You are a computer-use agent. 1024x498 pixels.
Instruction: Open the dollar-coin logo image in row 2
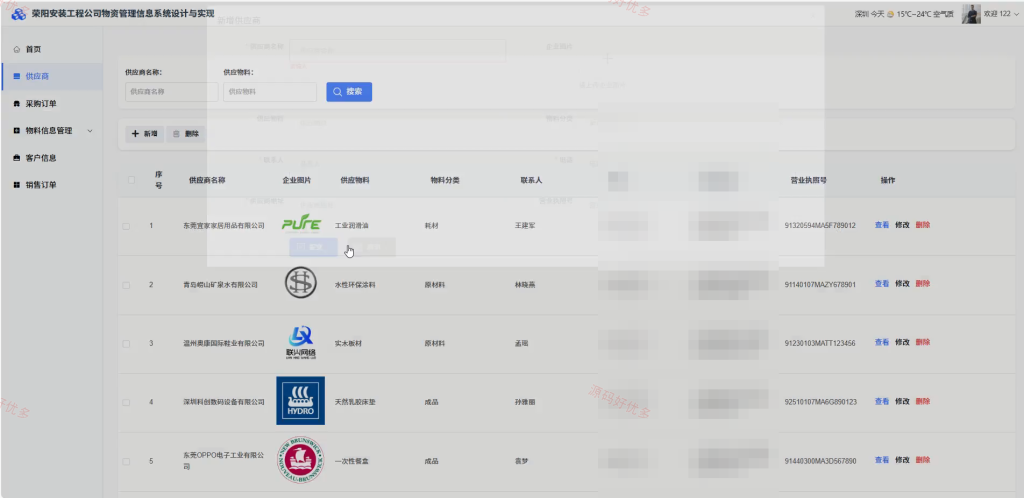(x=300, y=283)
